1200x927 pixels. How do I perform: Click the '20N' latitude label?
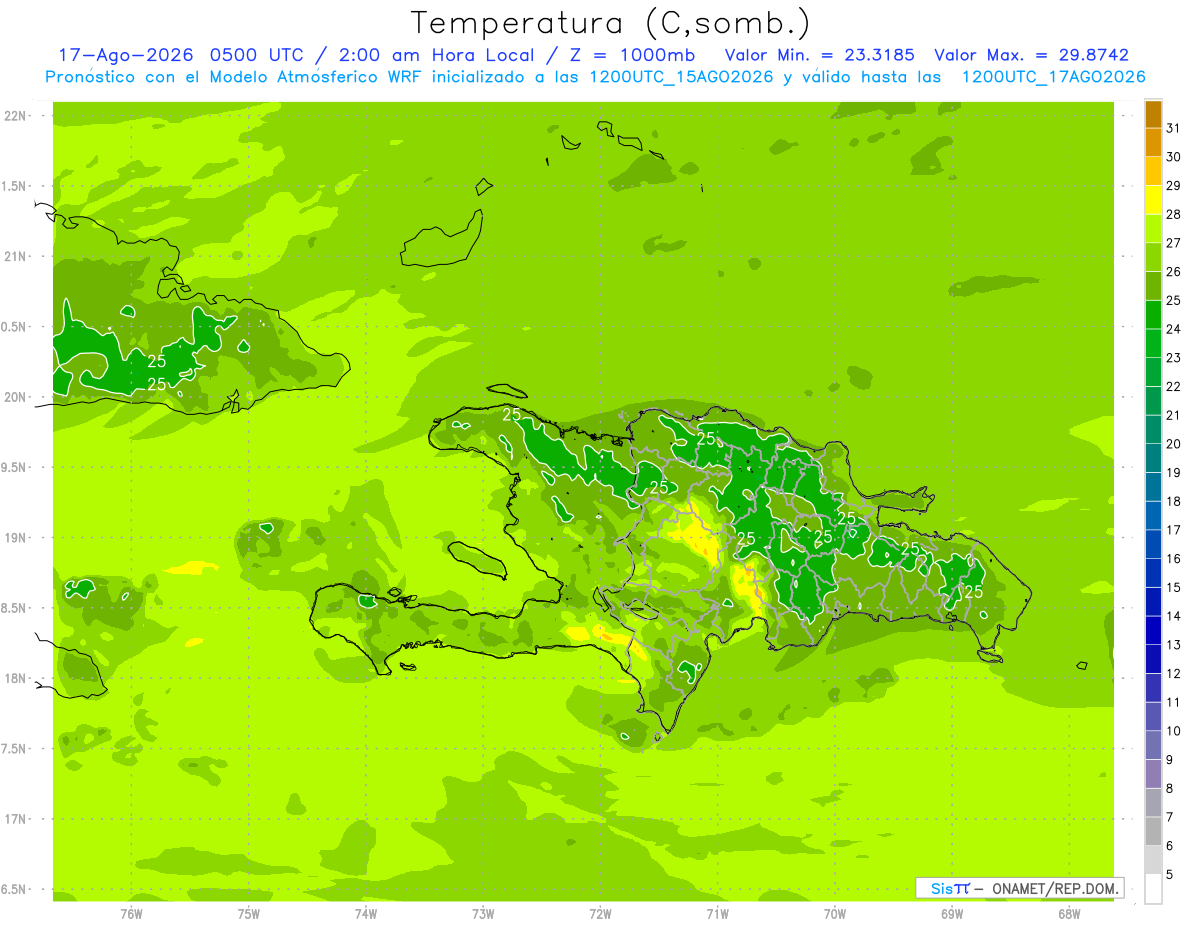(x=16, y=397)
